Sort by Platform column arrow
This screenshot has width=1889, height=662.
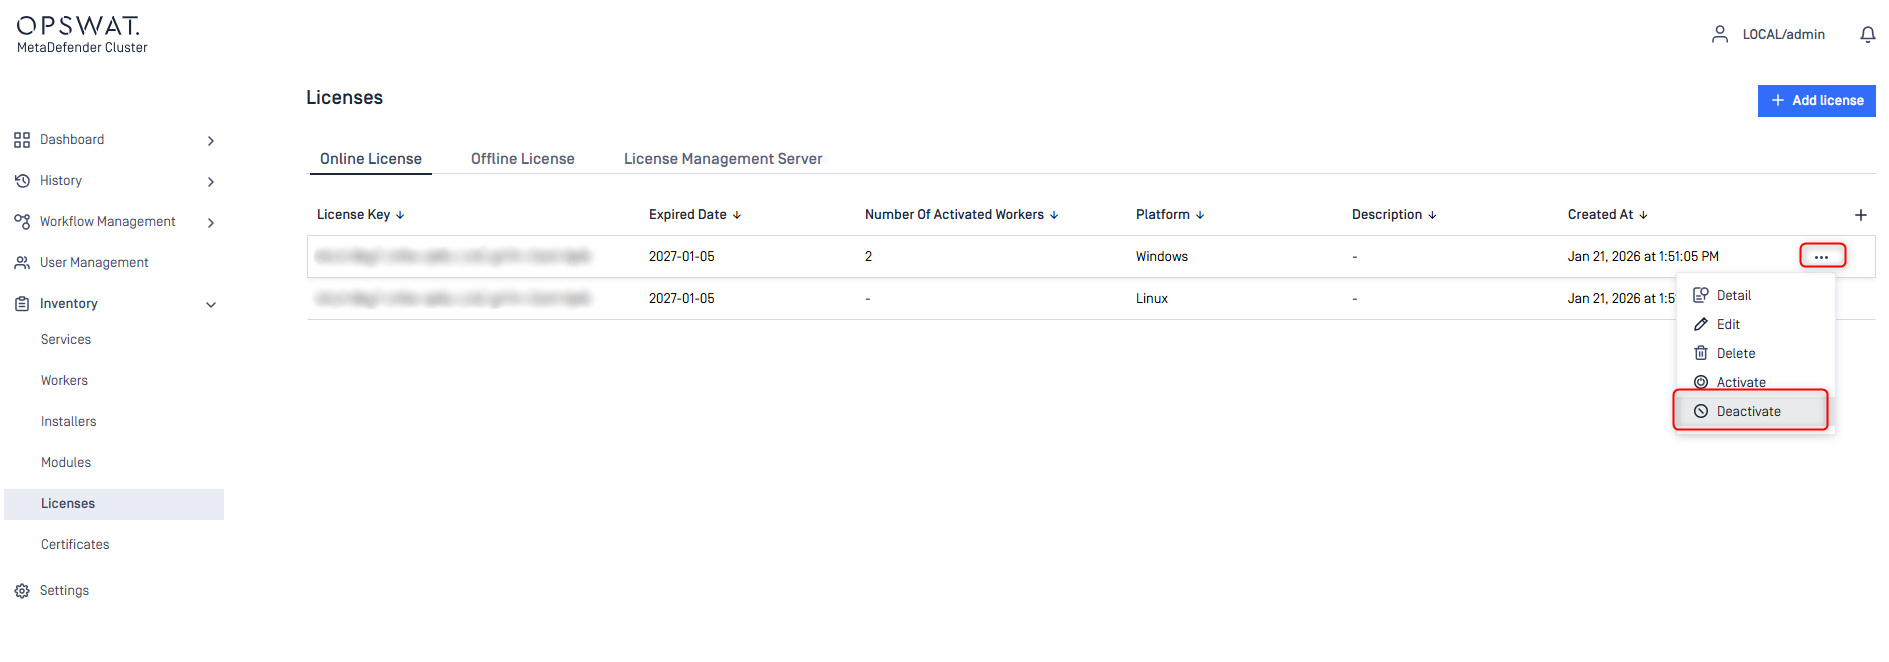pos(1200,215)
